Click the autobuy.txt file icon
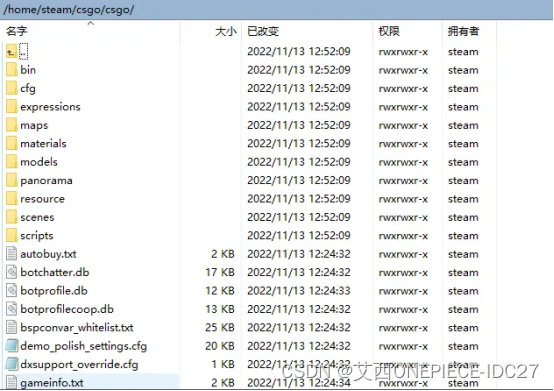The height and width of the screenshot is (391, 554). pos(11,254)
